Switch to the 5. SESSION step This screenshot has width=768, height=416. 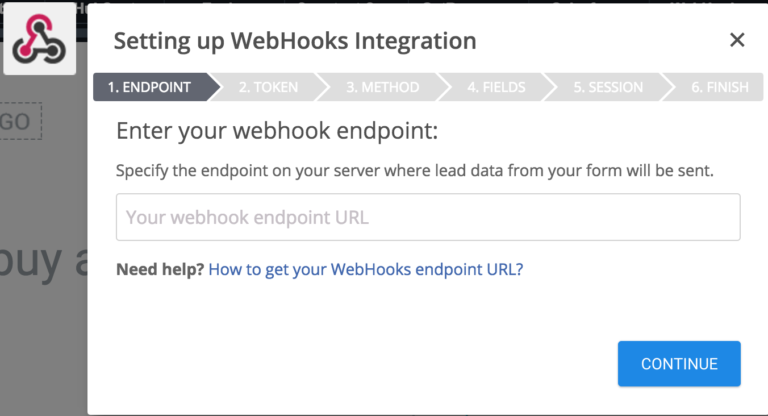[x=607, y=87]
